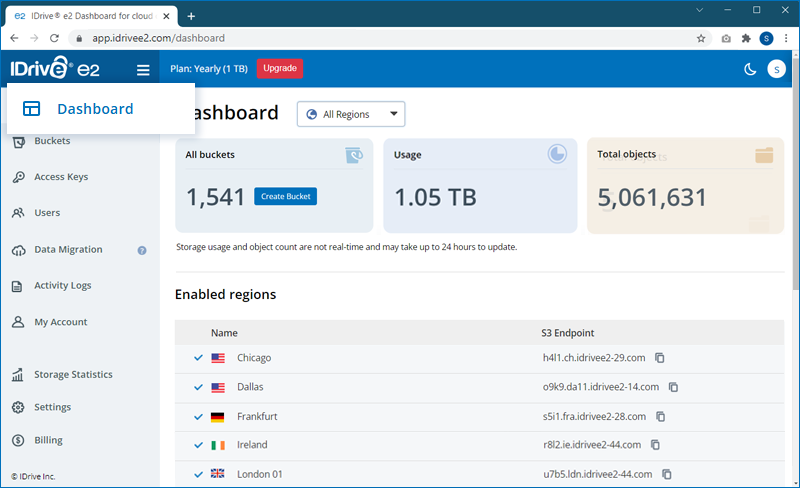Click the 1.05 TB usage value

click(436, 197)
